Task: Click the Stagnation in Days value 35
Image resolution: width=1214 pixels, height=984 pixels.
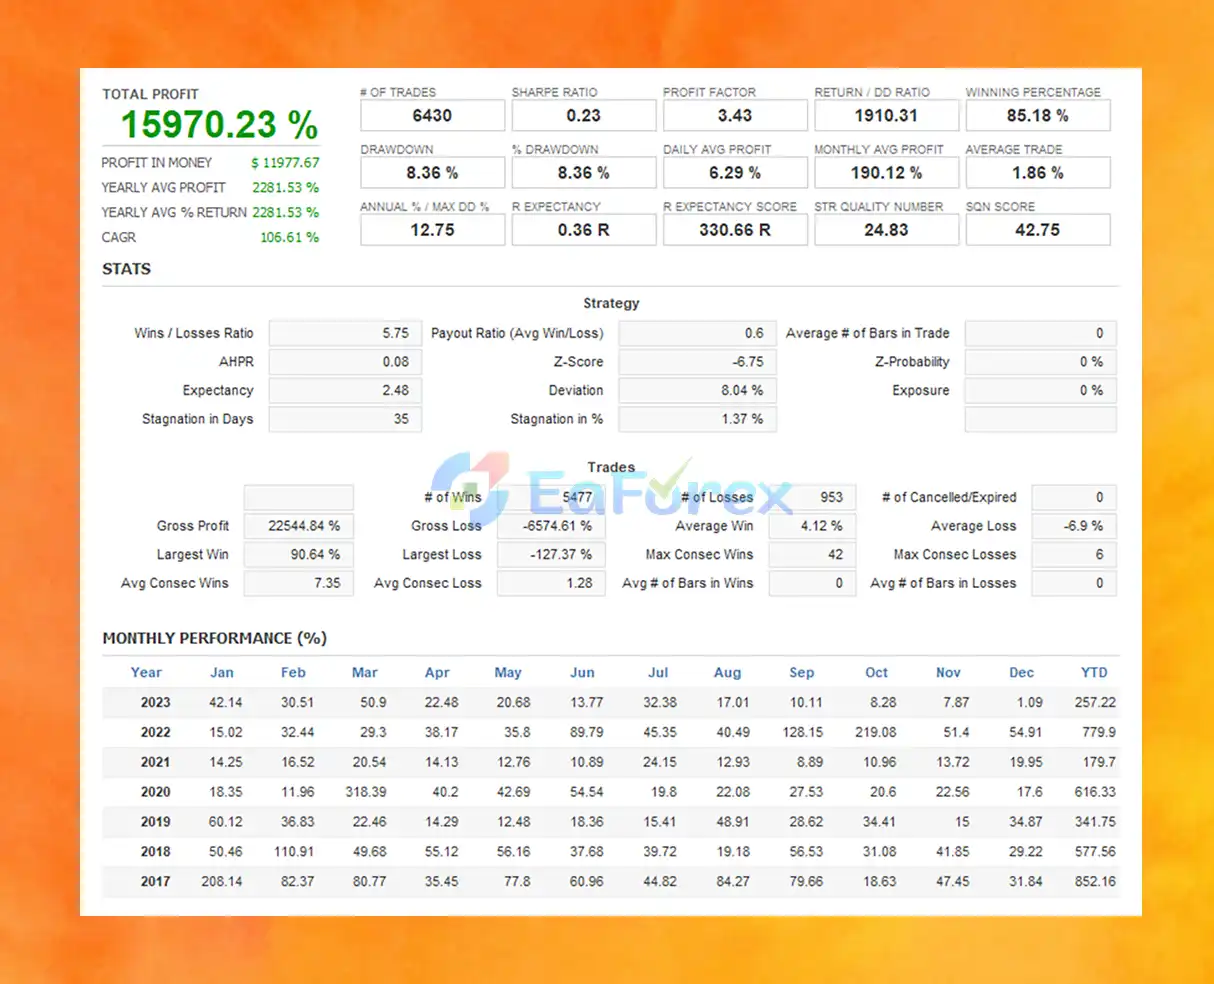Action: coord(345,419)
